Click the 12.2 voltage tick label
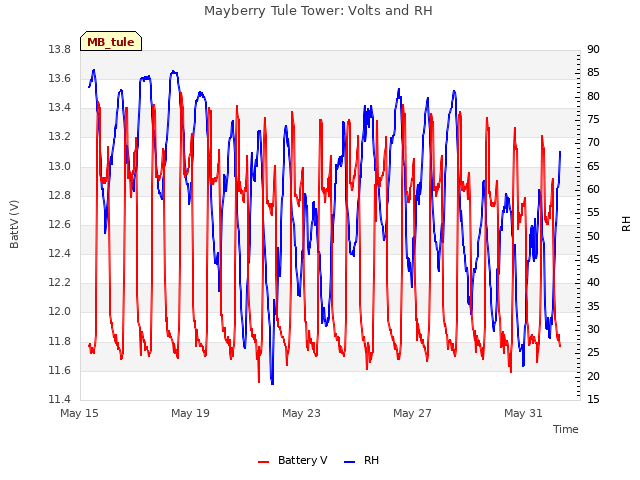 point(60,282)
